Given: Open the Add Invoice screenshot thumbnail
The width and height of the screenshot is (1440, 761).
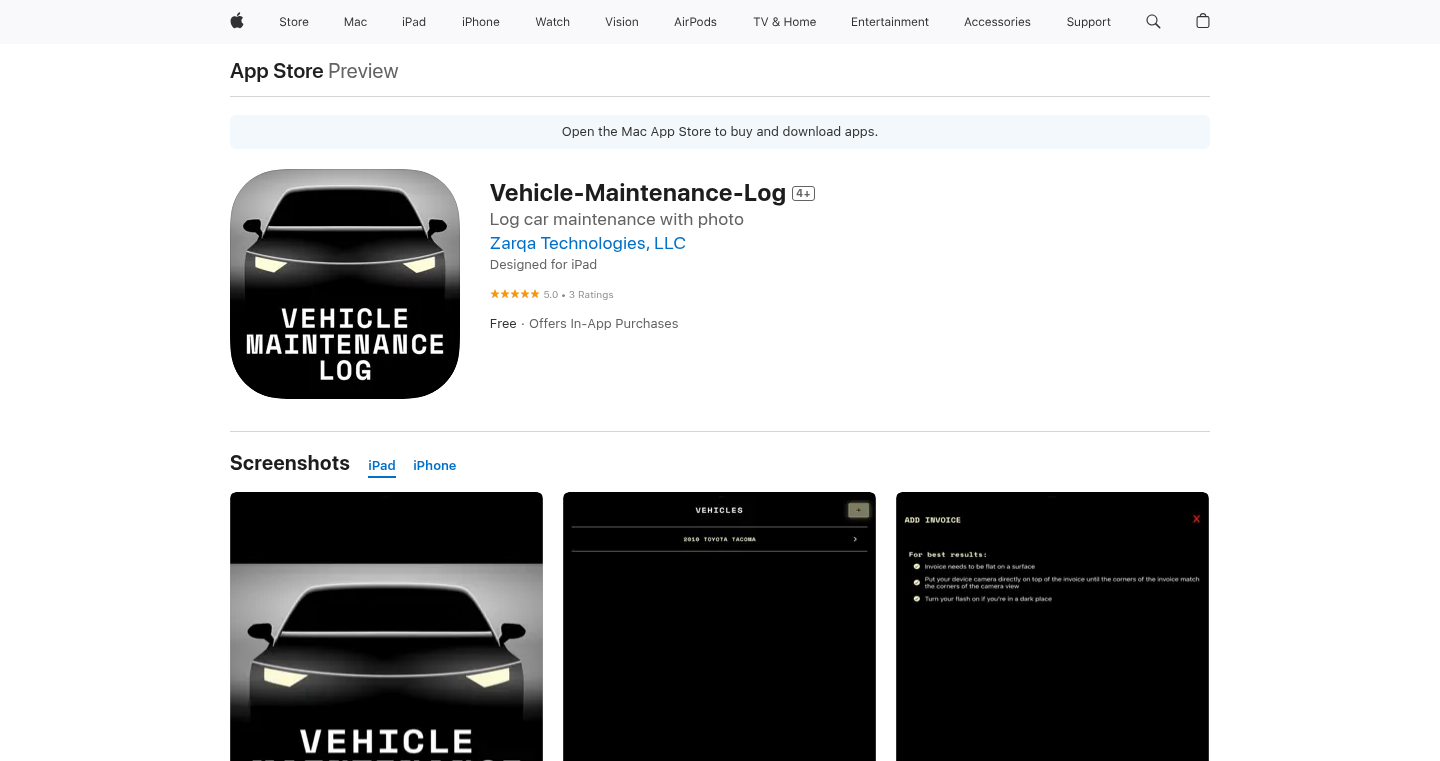Looking at the screenshot, I should click(x=1052, y=626).
